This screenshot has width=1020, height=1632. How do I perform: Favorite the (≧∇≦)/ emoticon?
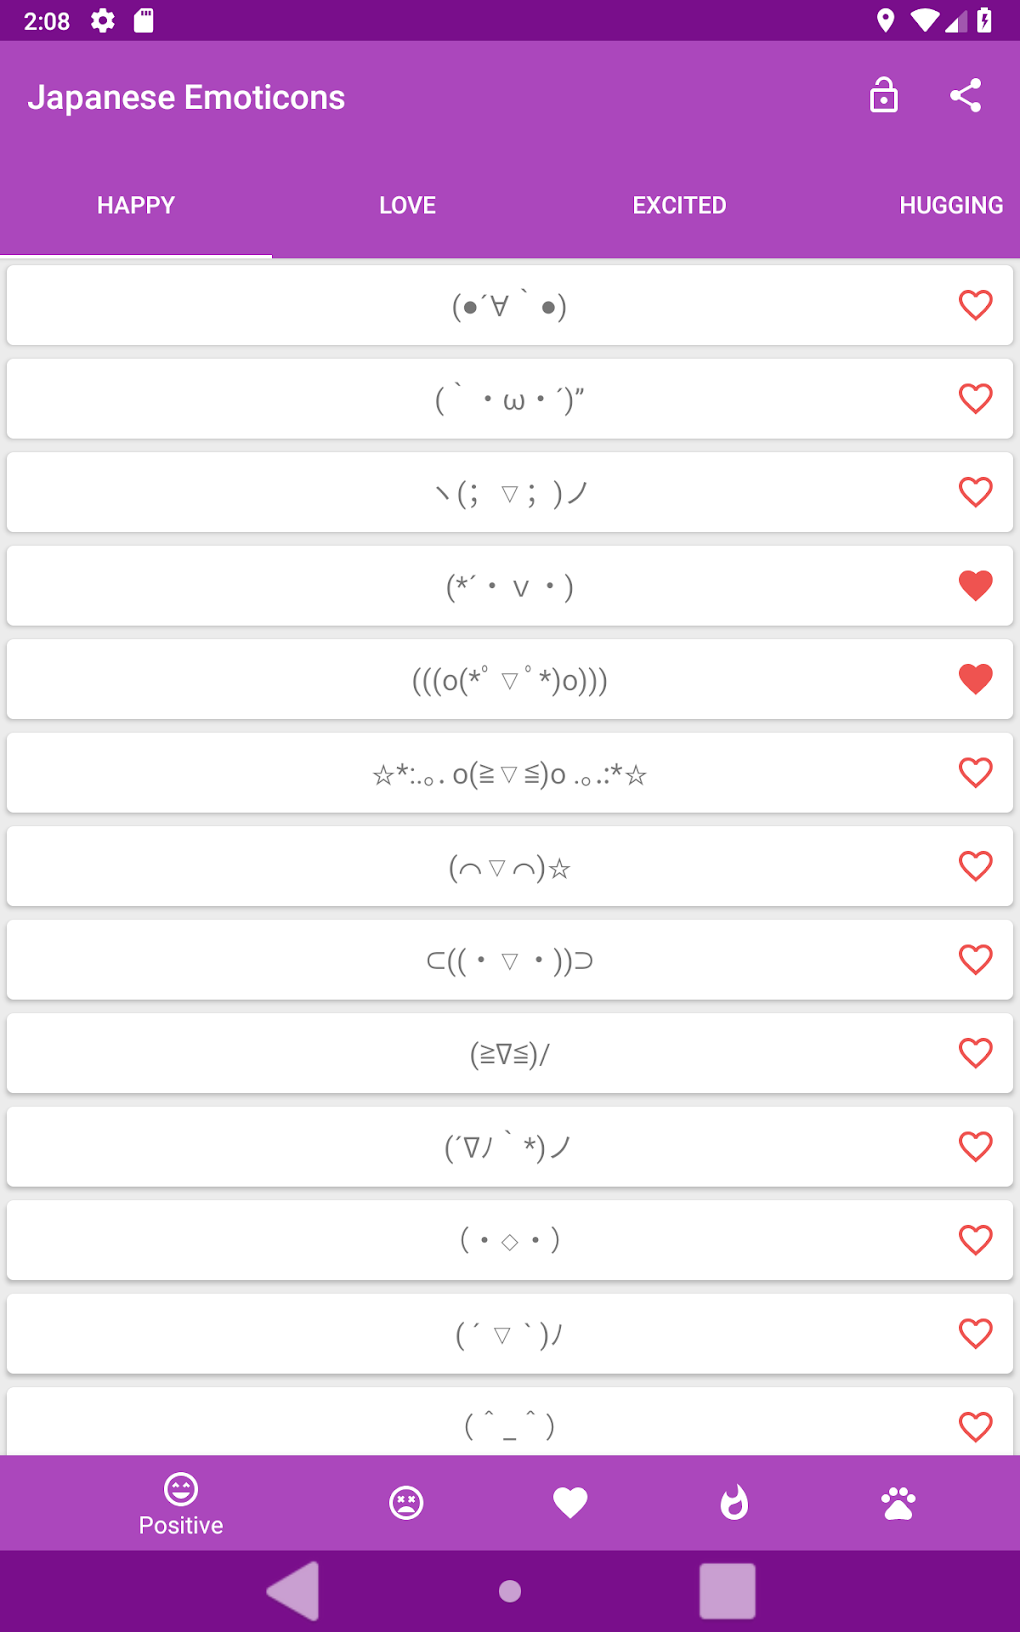click(975, 1053)
